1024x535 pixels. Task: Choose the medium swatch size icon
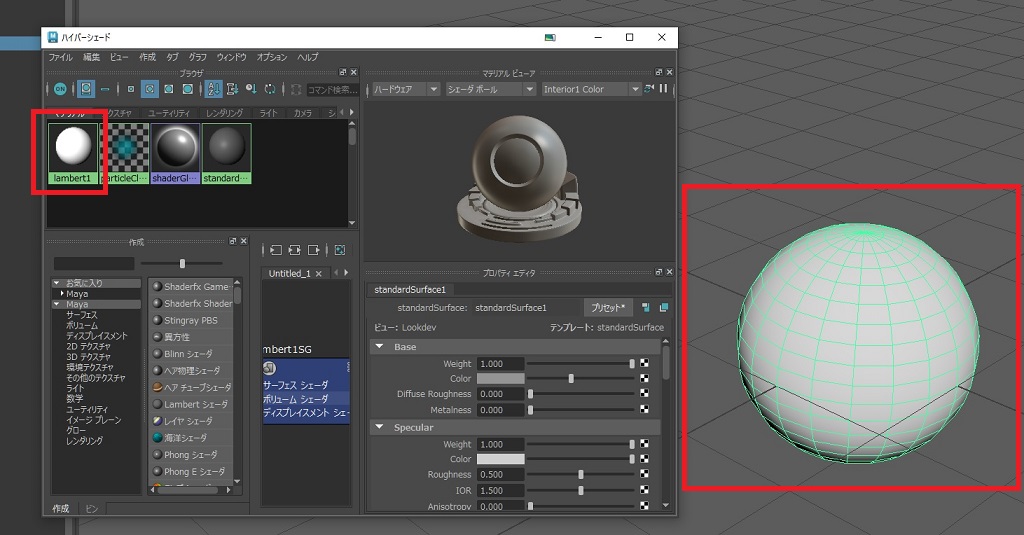point(150,89)
